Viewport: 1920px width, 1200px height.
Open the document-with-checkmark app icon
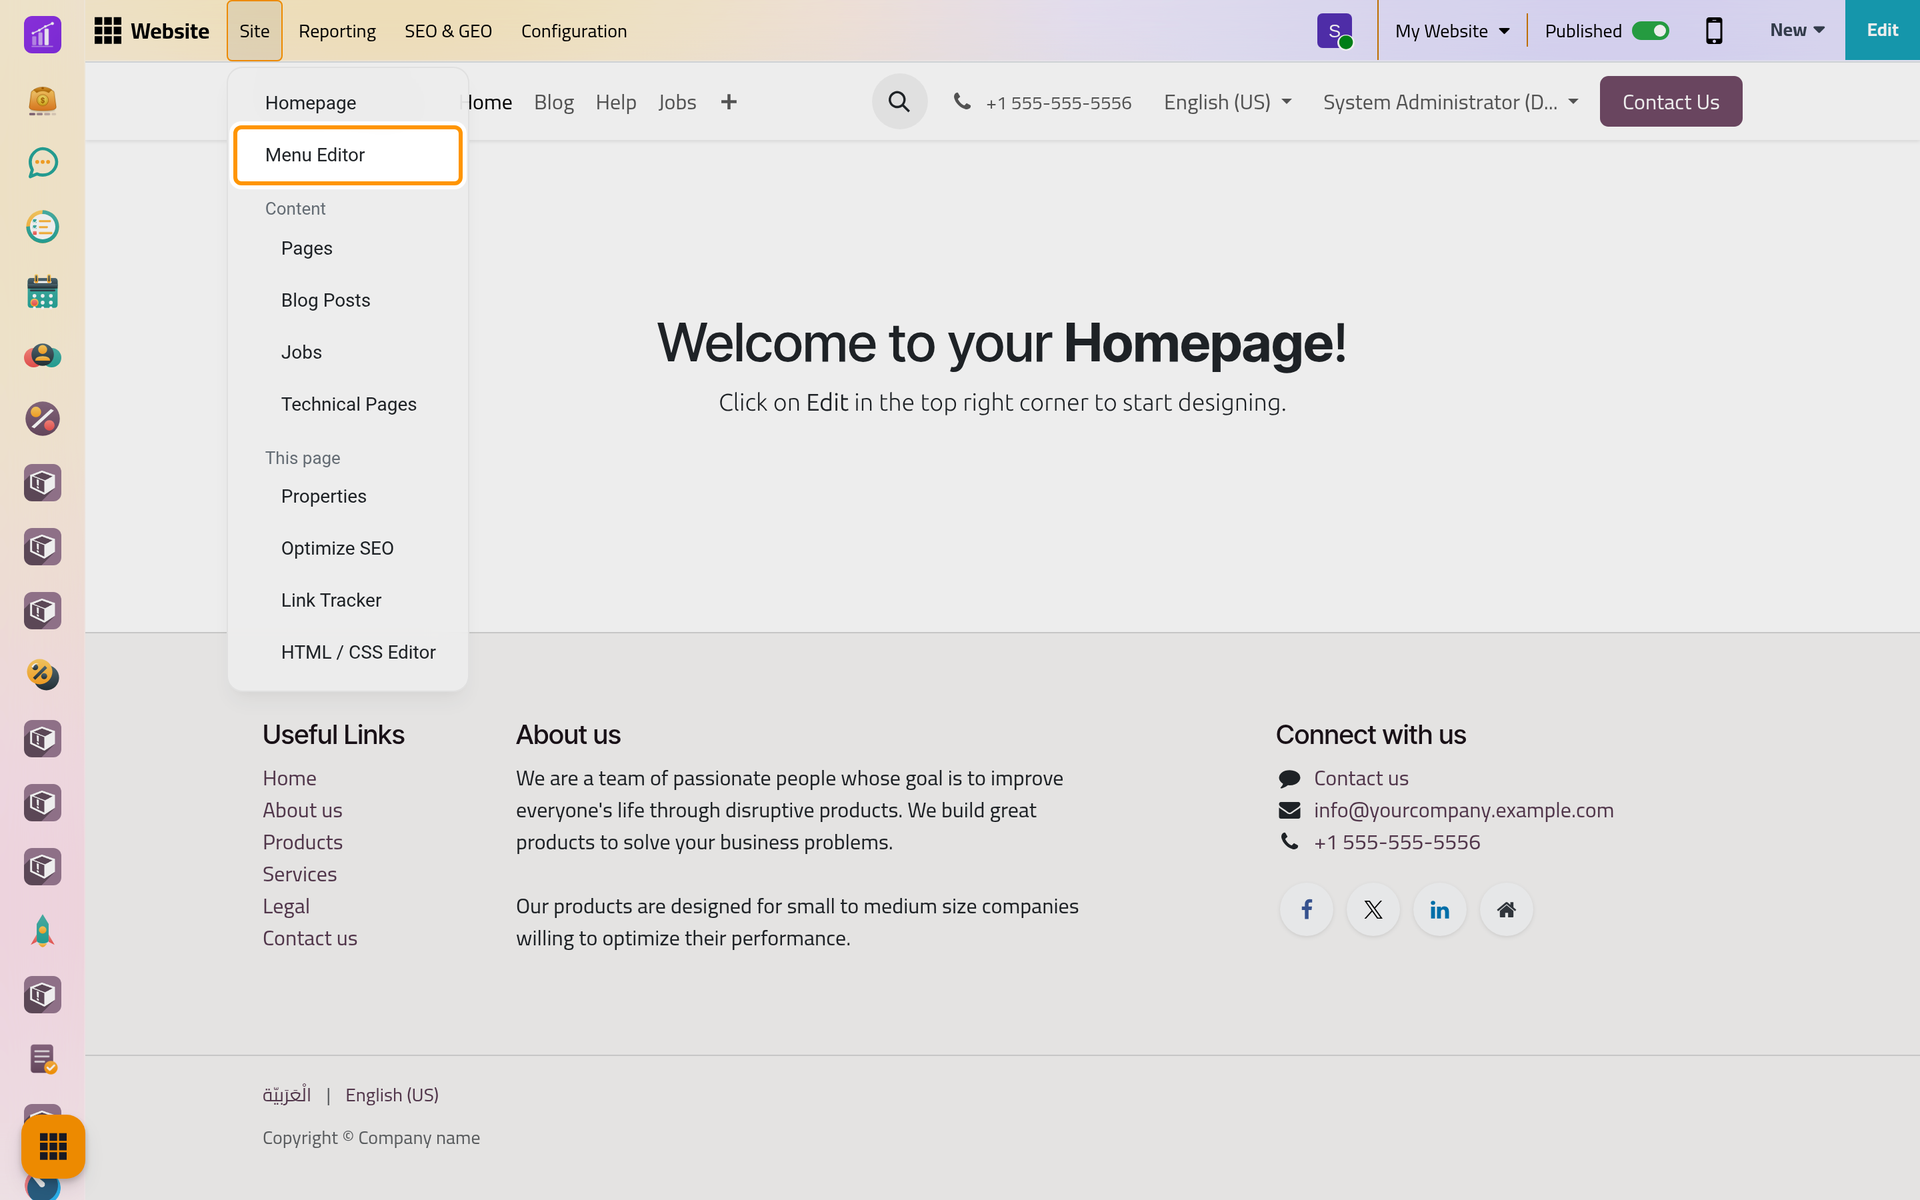42,1059
